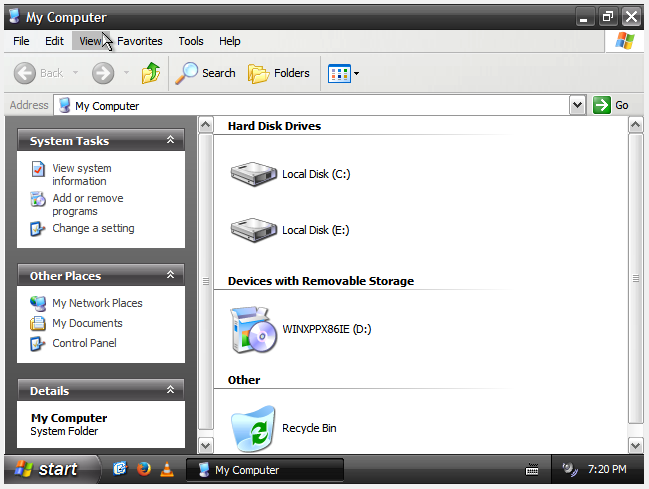Click the Recycle Bin label
649x489 pixels.
309,428
